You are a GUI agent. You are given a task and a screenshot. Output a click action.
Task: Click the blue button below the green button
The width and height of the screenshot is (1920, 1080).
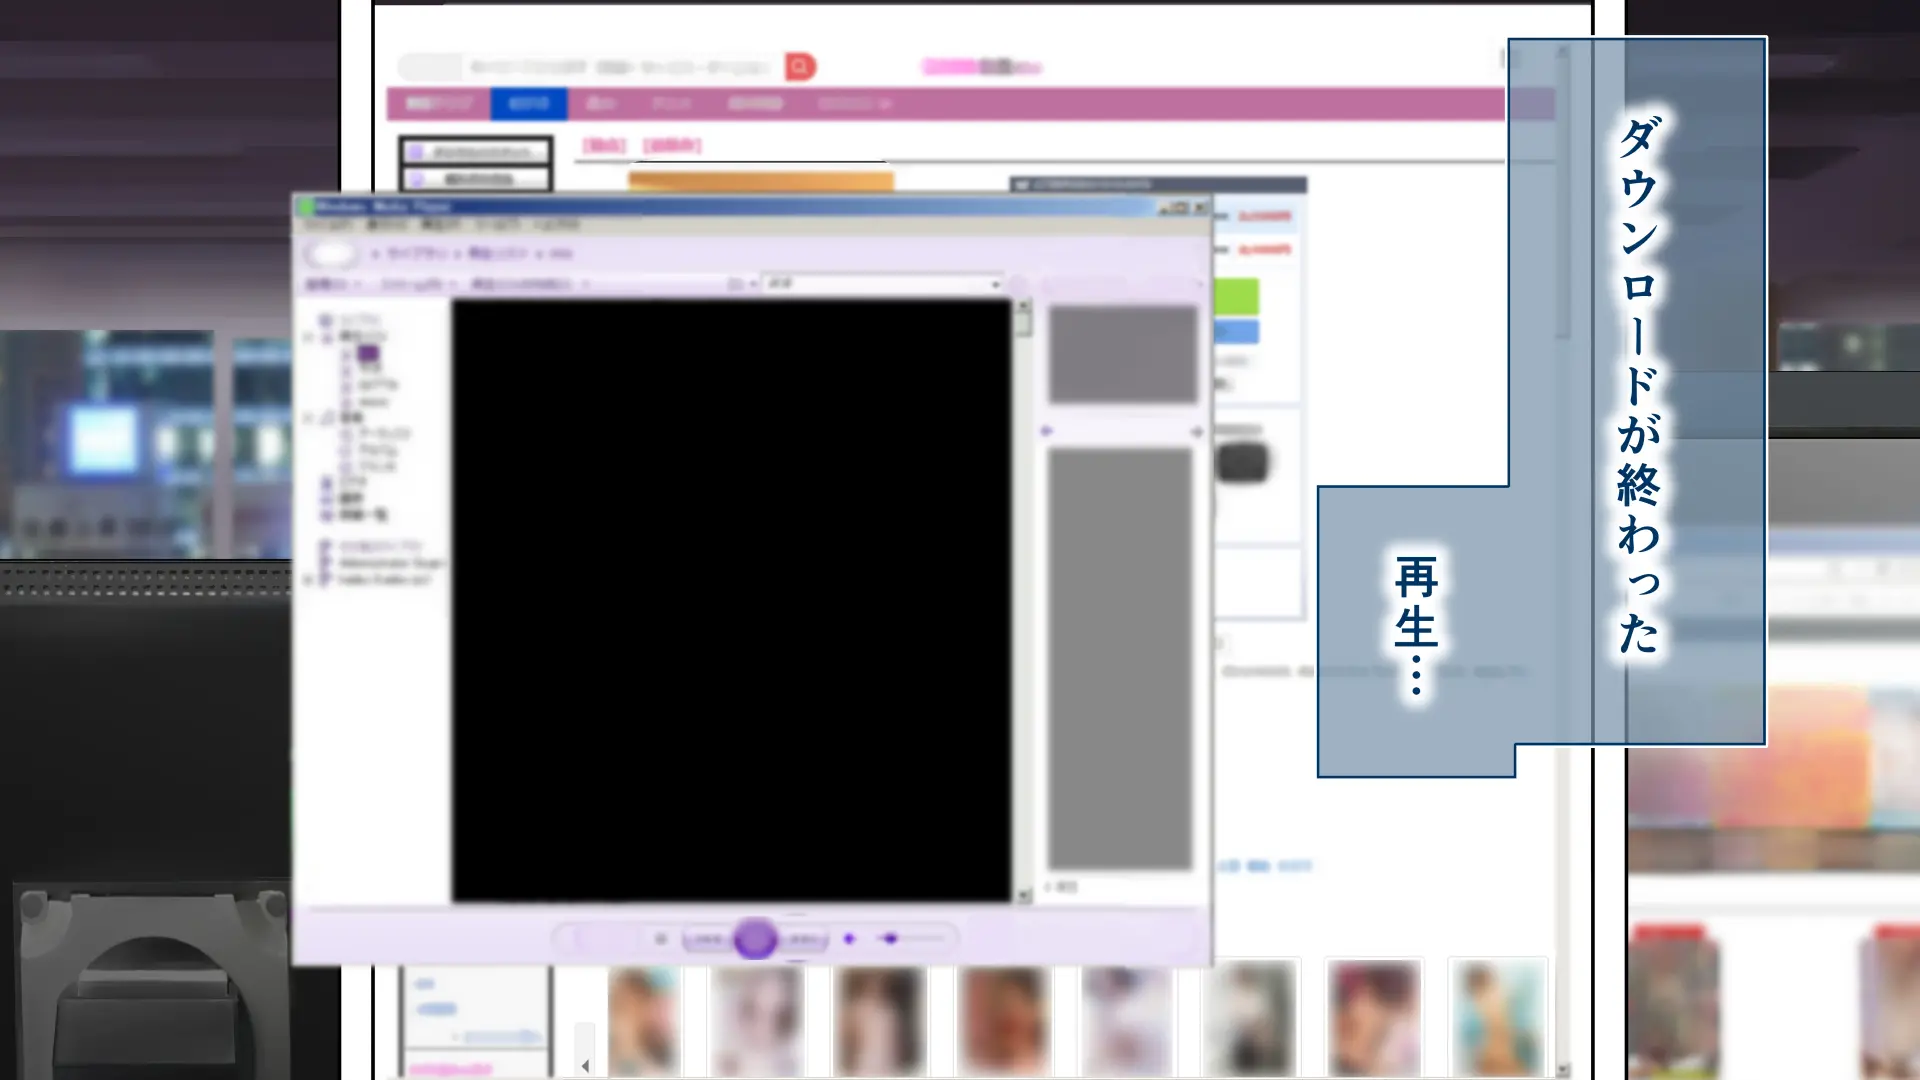(1236, 332)
